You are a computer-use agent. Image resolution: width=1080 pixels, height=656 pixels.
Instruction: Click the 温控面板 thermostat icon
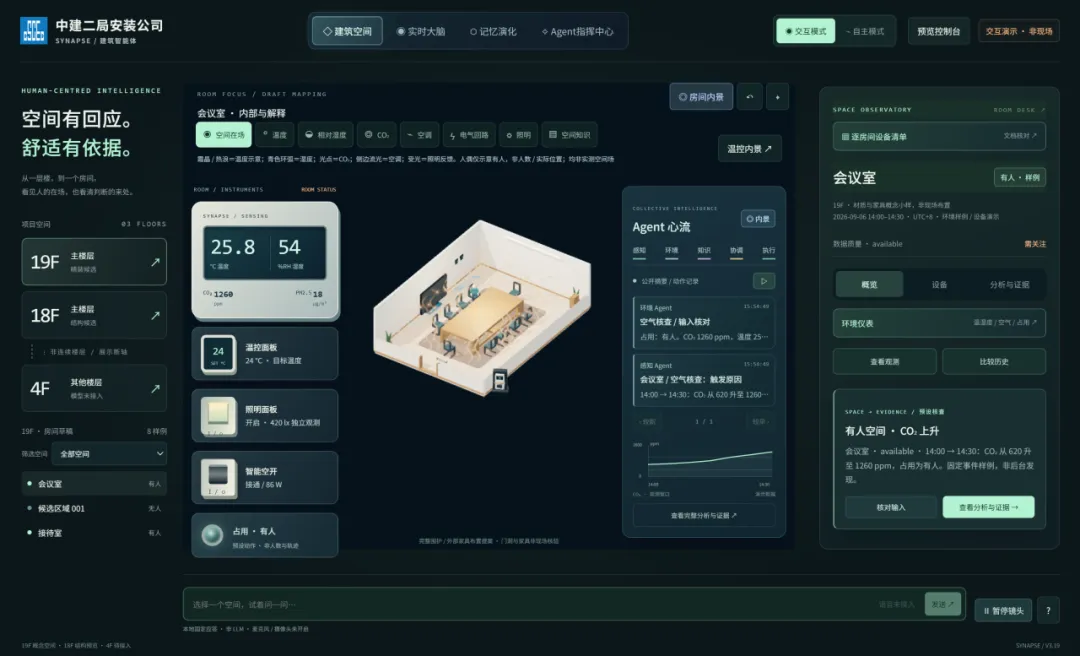218,354
